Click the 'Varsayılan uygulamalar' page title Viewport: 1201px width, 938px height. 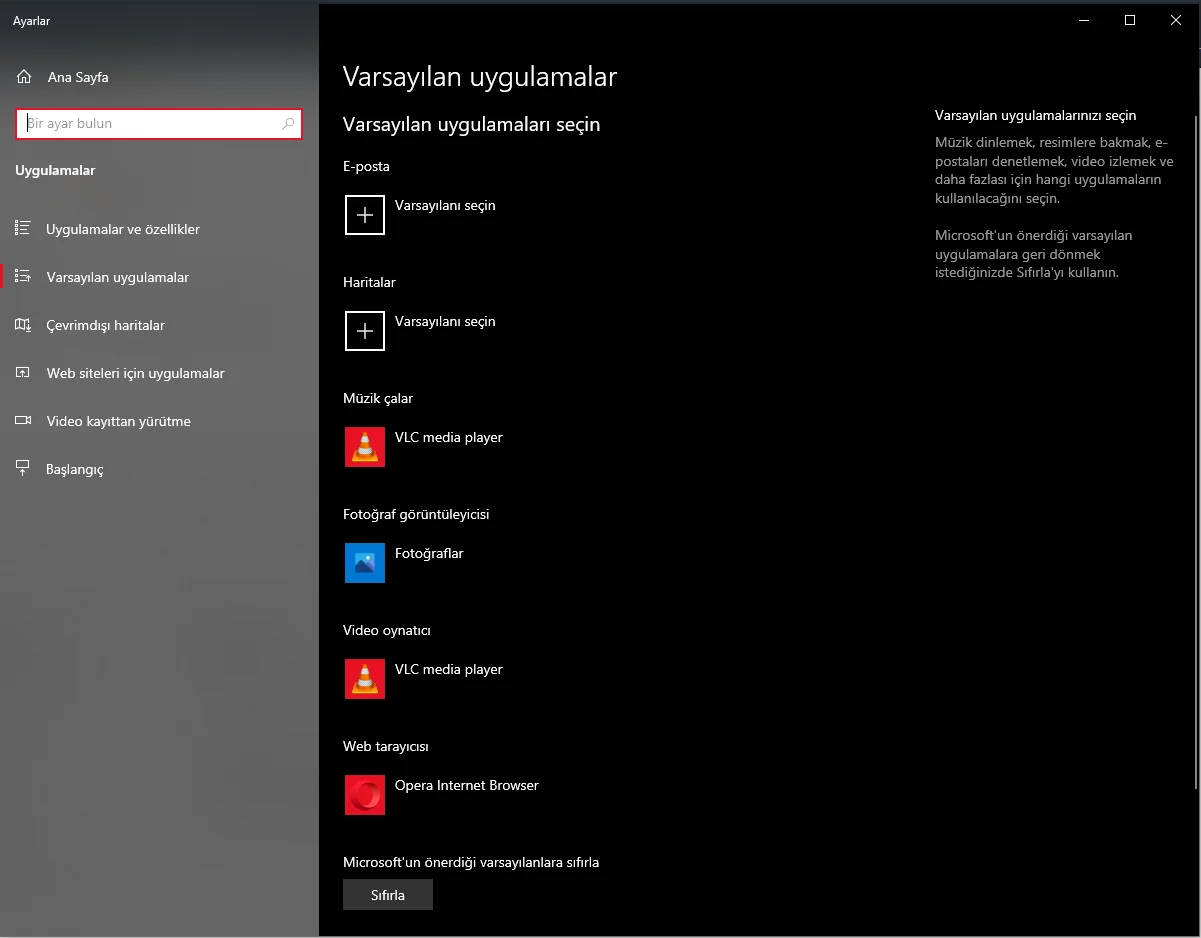pyautogui.click(x=480, y=77)
